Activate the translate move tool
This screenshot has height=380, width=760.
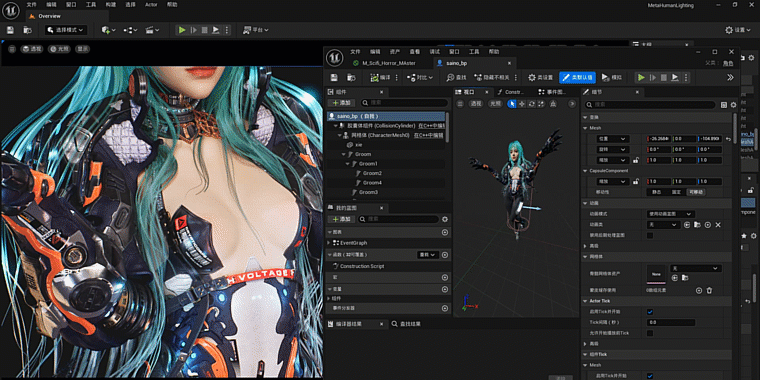(x=522, y=104)
